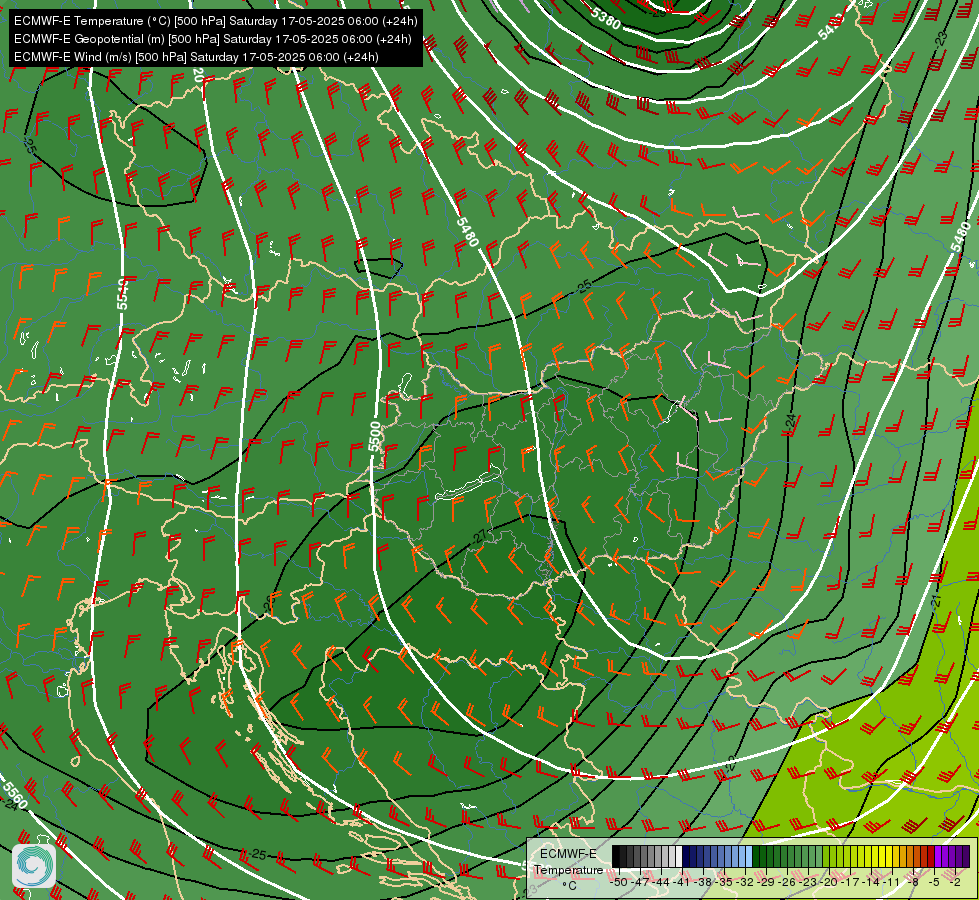979x900 pixels.
Task: Click the -20 legend tick label
Action: [x=829, y=882]
